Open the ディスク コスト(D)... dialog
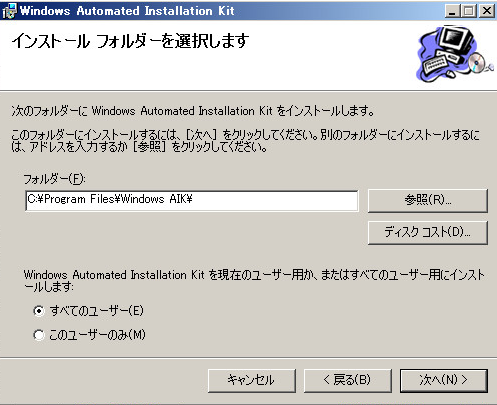The width and height of the screenshot is (497, 405). (428, 232)
